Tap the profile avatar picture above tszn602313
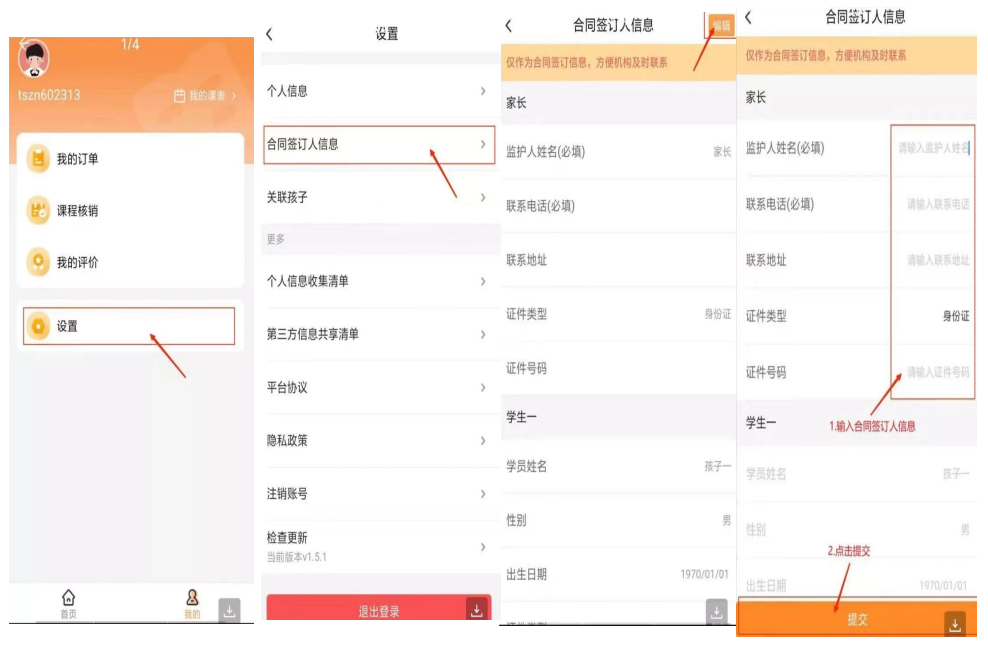The width and height of the screenshot is (988, 652). click(34, 59)
